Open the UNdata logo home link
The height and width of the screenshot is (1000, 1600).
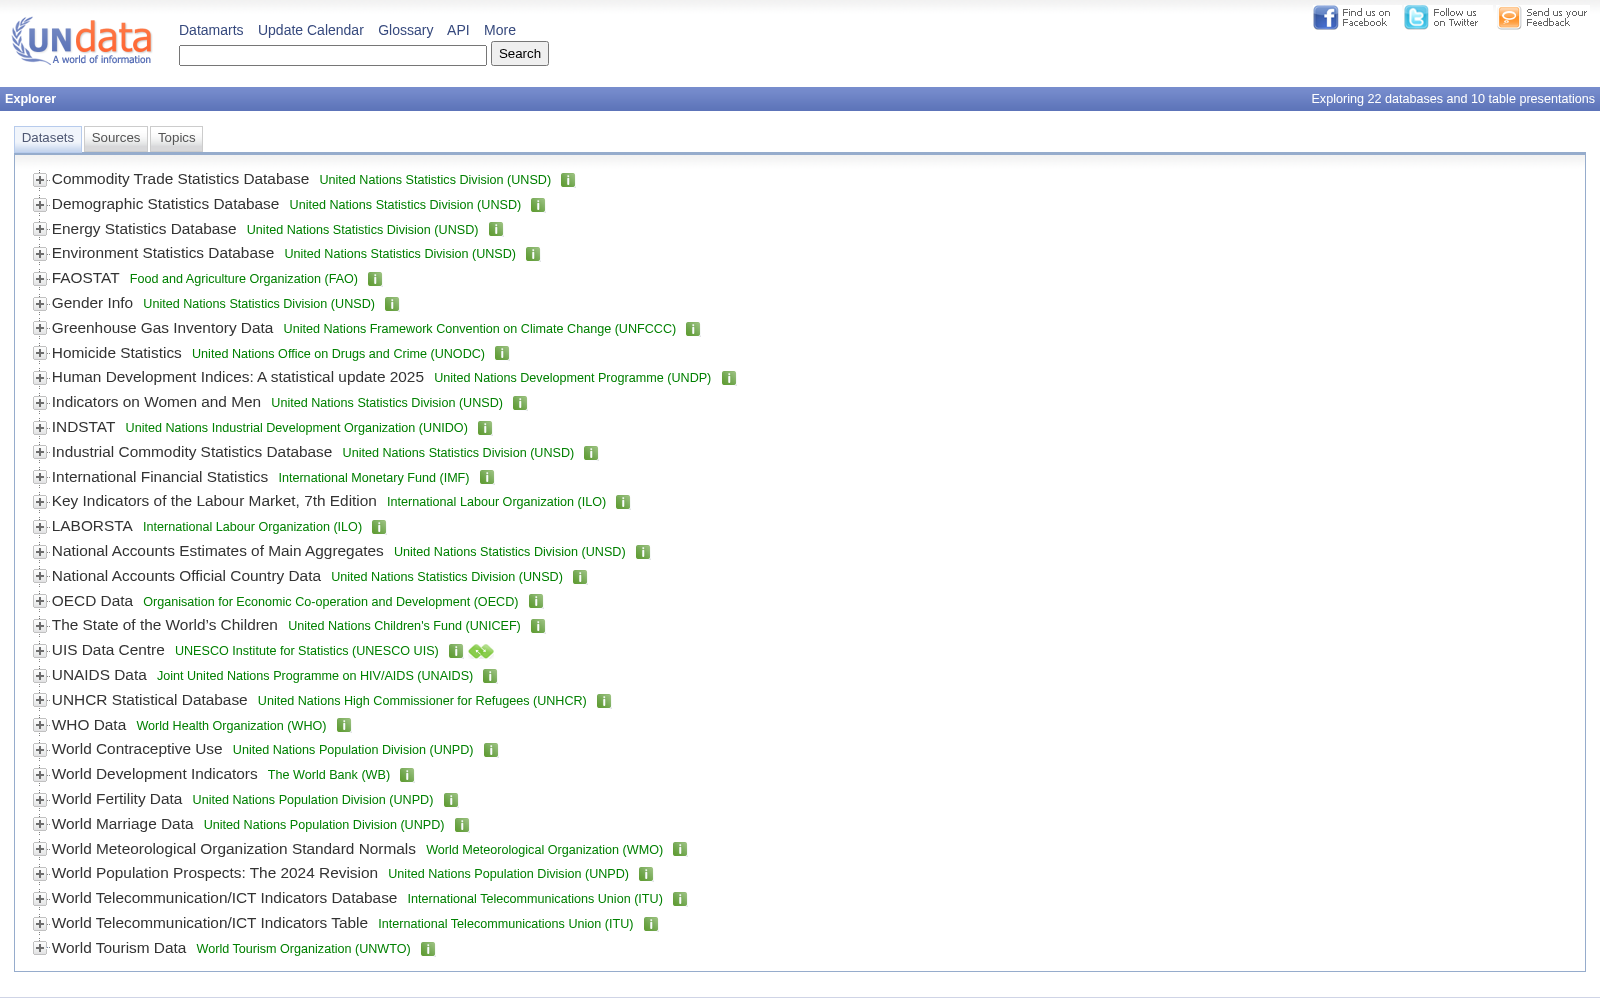82,41
